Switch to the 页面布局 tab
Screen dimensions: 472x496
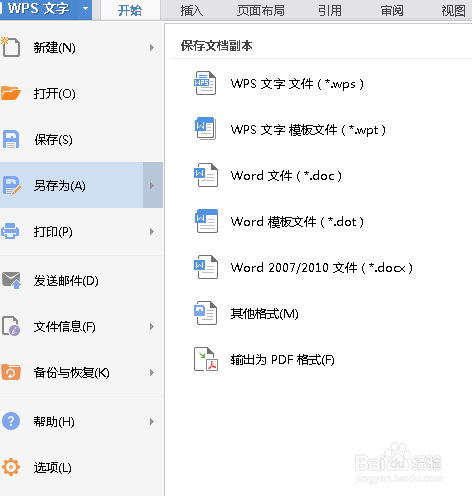point(261,11)
